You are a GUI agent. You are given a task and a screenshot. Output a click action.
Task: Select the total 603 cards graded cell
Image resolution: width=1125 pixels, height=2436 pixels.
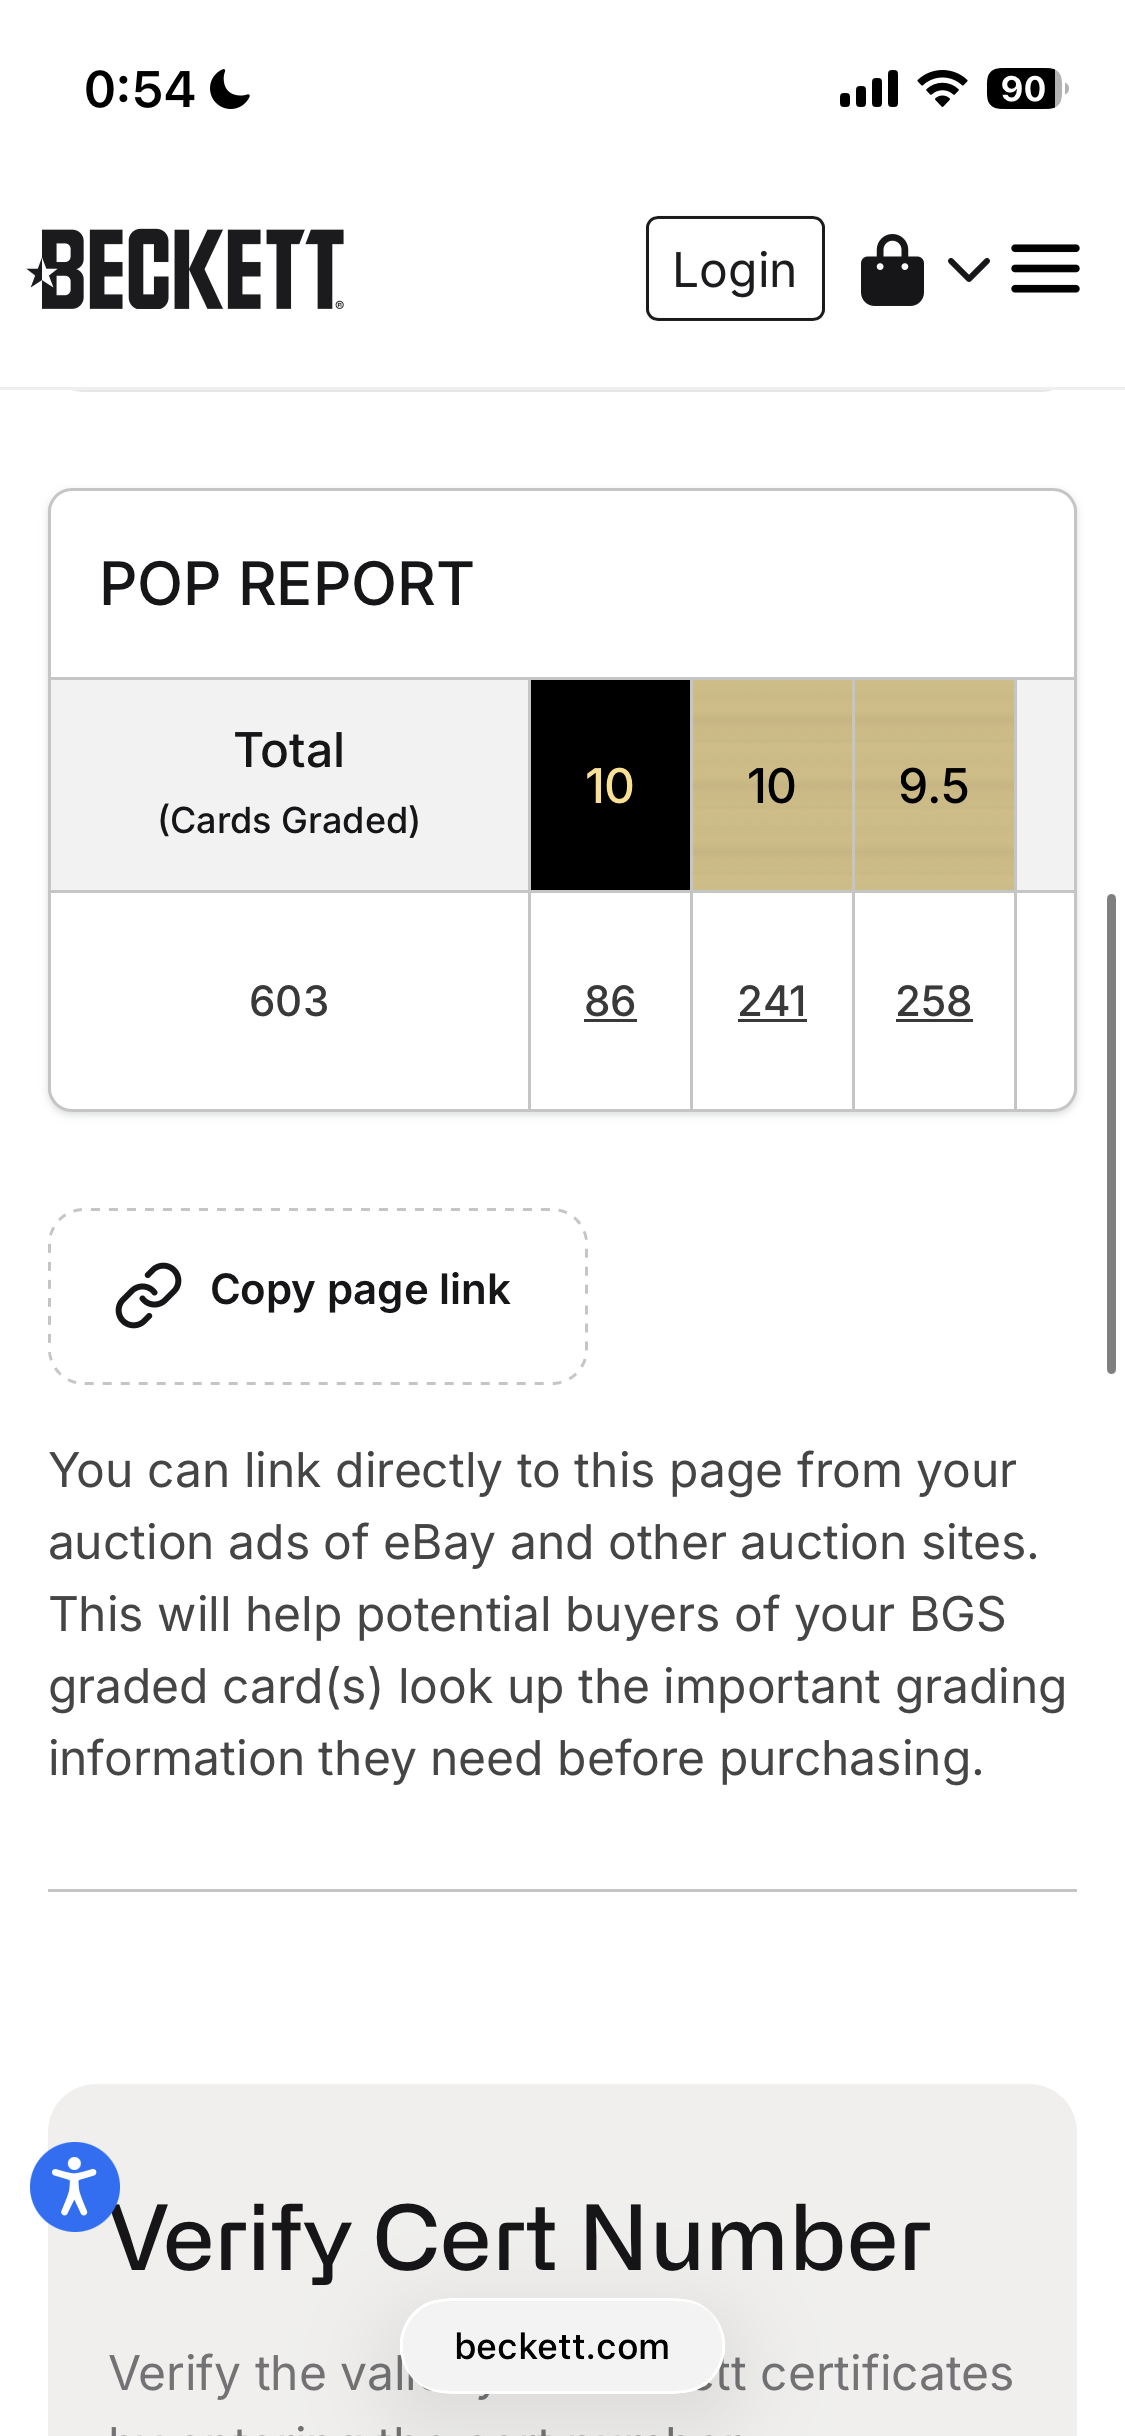(289, 1001)
